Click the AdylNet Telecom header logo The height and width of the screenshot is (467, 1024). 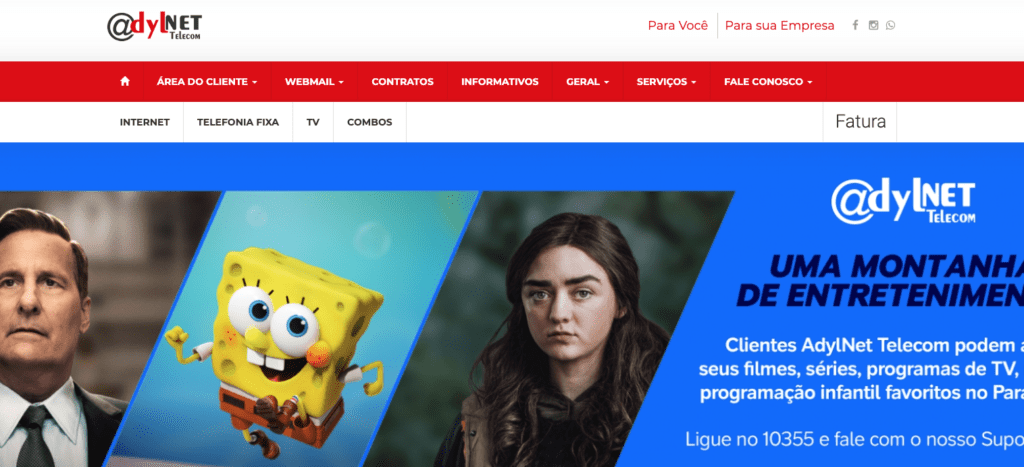pos(155,27)
